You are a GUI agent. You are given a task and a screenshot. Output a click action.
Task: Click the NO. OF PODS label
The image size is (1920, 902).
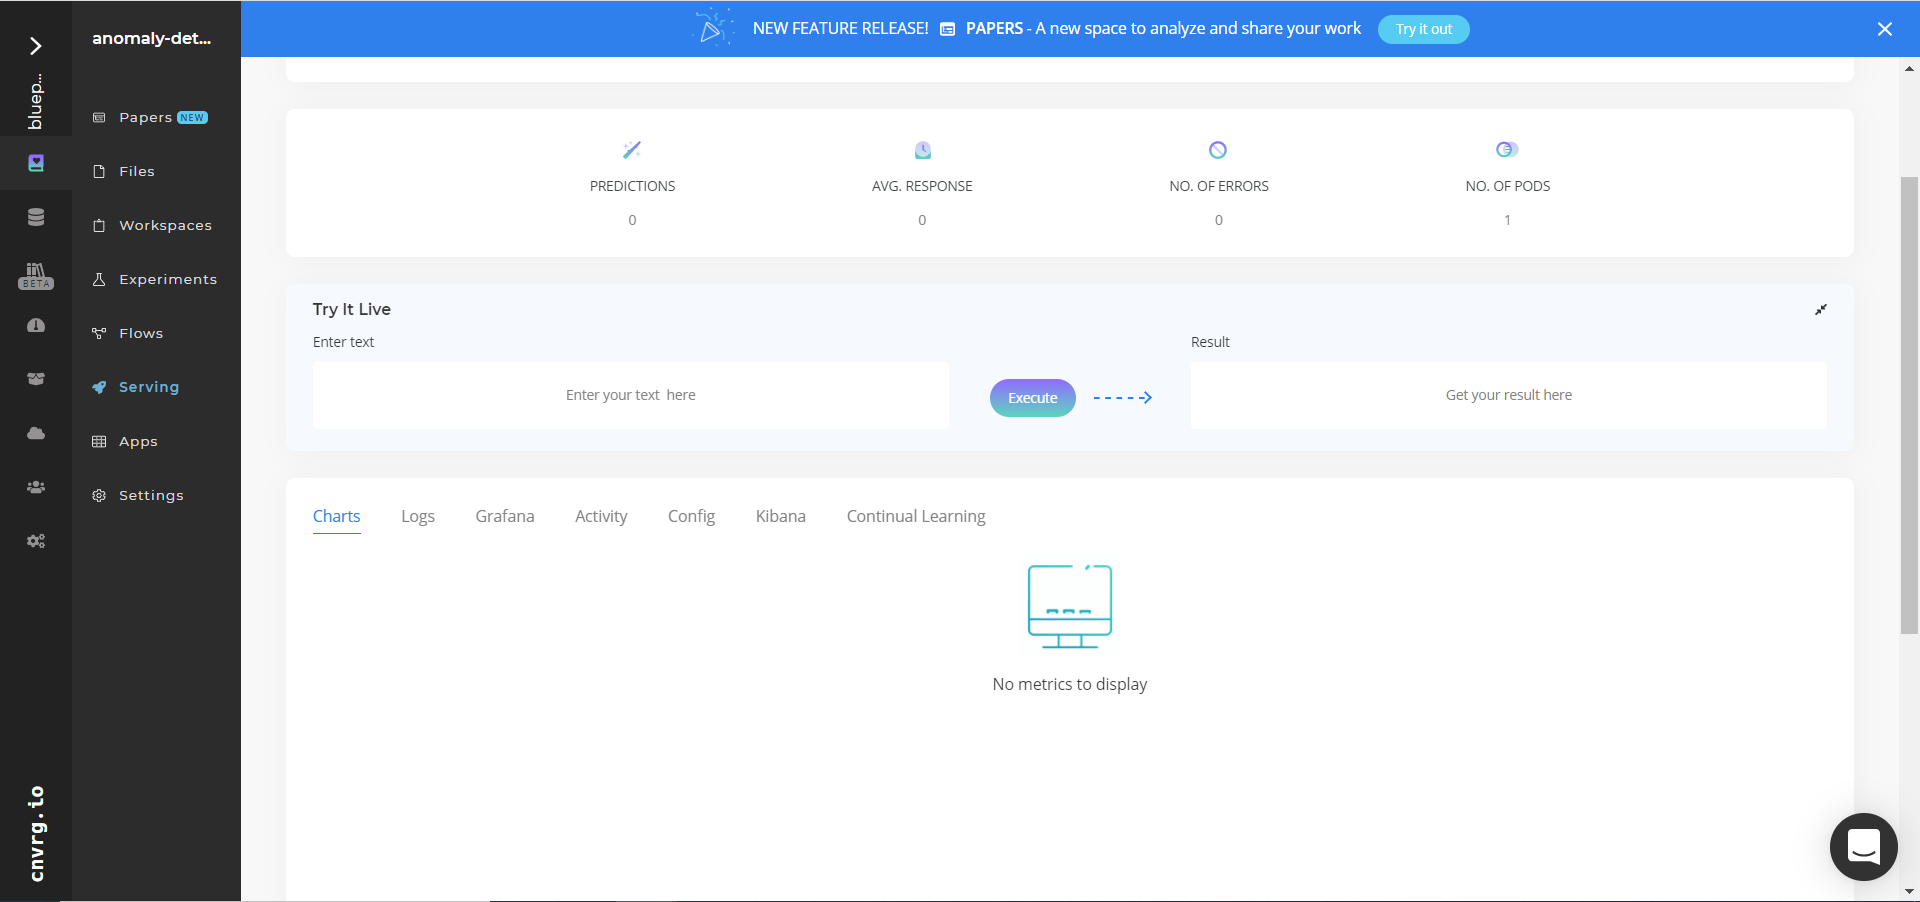[1508, 186]
